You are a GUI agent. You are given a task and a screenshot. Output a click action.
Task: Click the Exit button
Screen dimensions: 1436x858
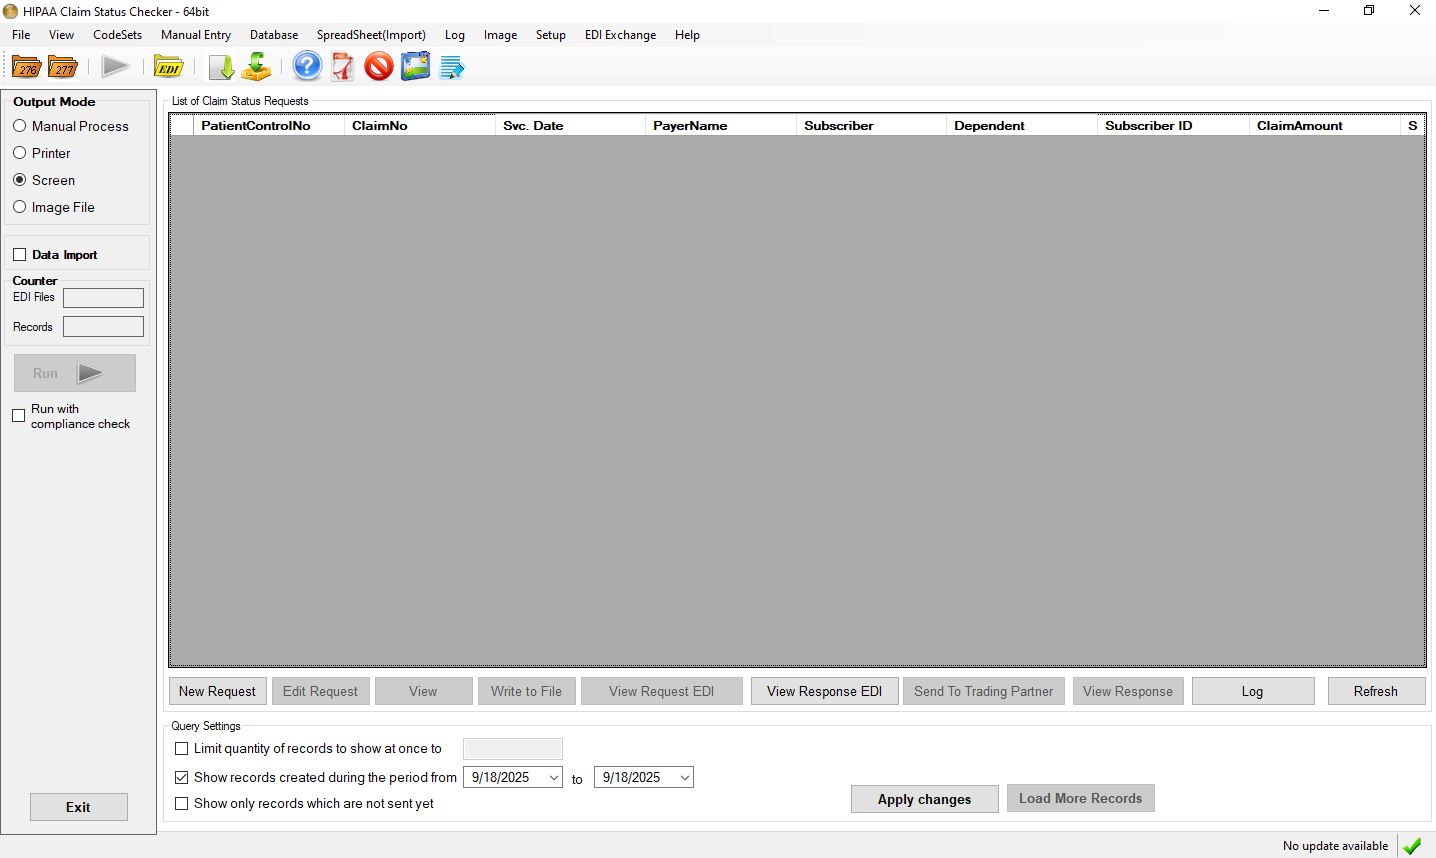pyautogui.click(x=79, y=807)
